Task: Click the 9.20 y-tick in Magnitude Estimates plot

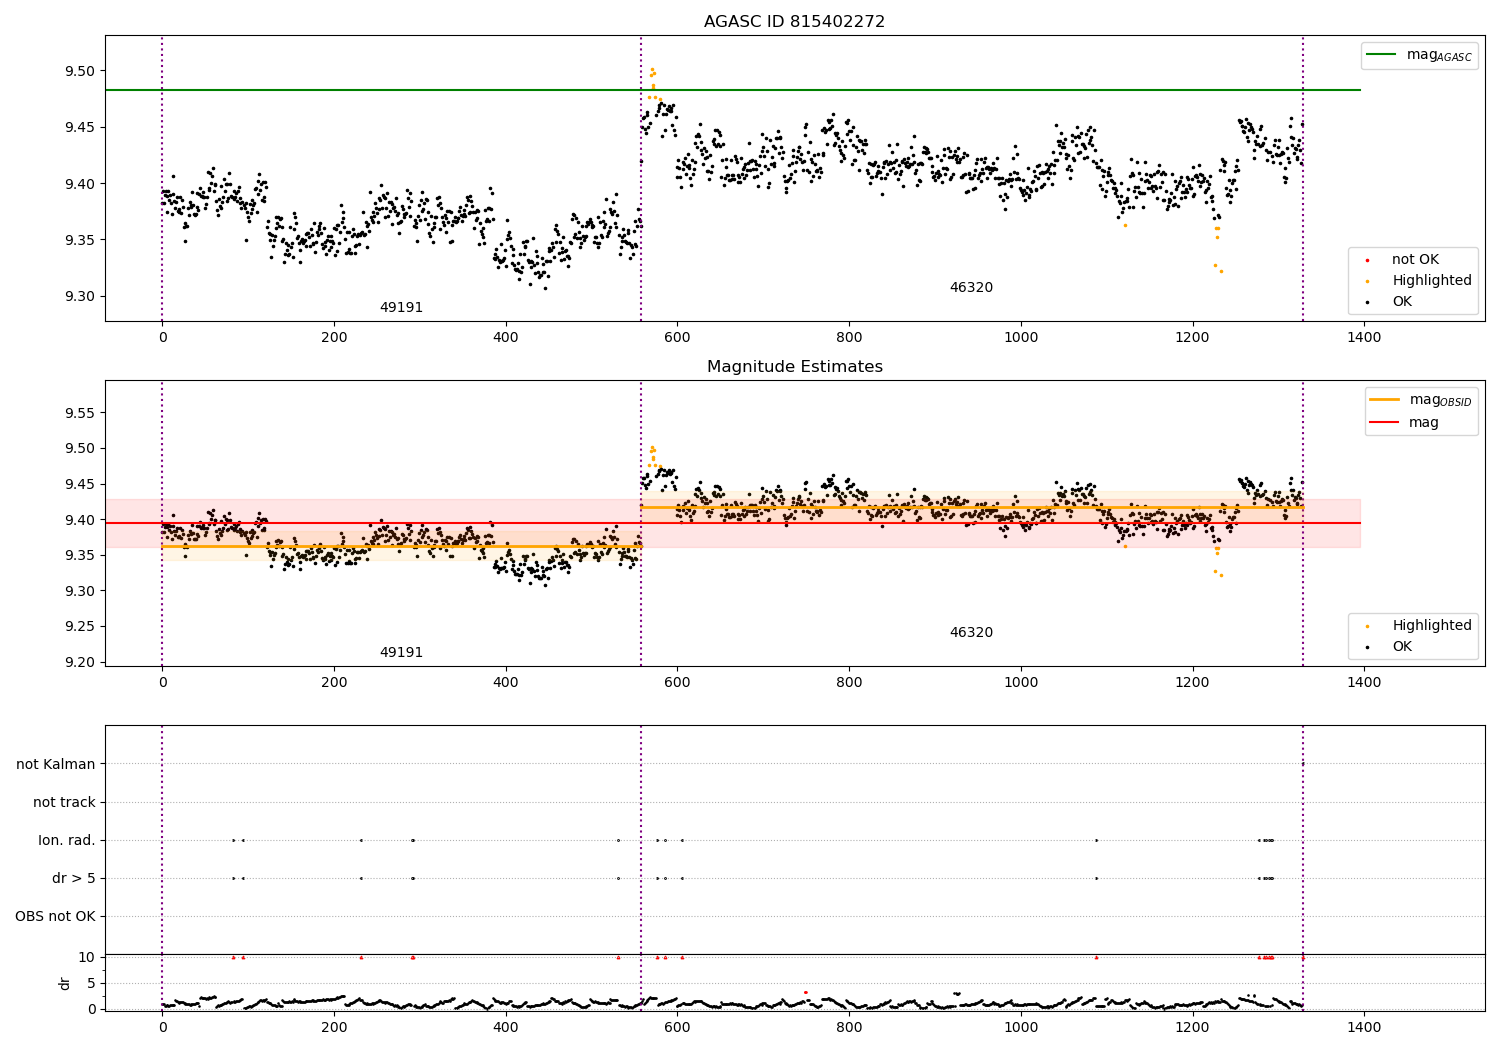Action: tap(79, 662)
